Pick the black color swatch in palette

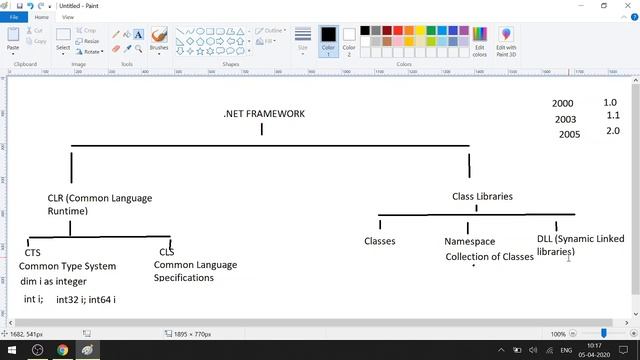click(x=365, y=31)
